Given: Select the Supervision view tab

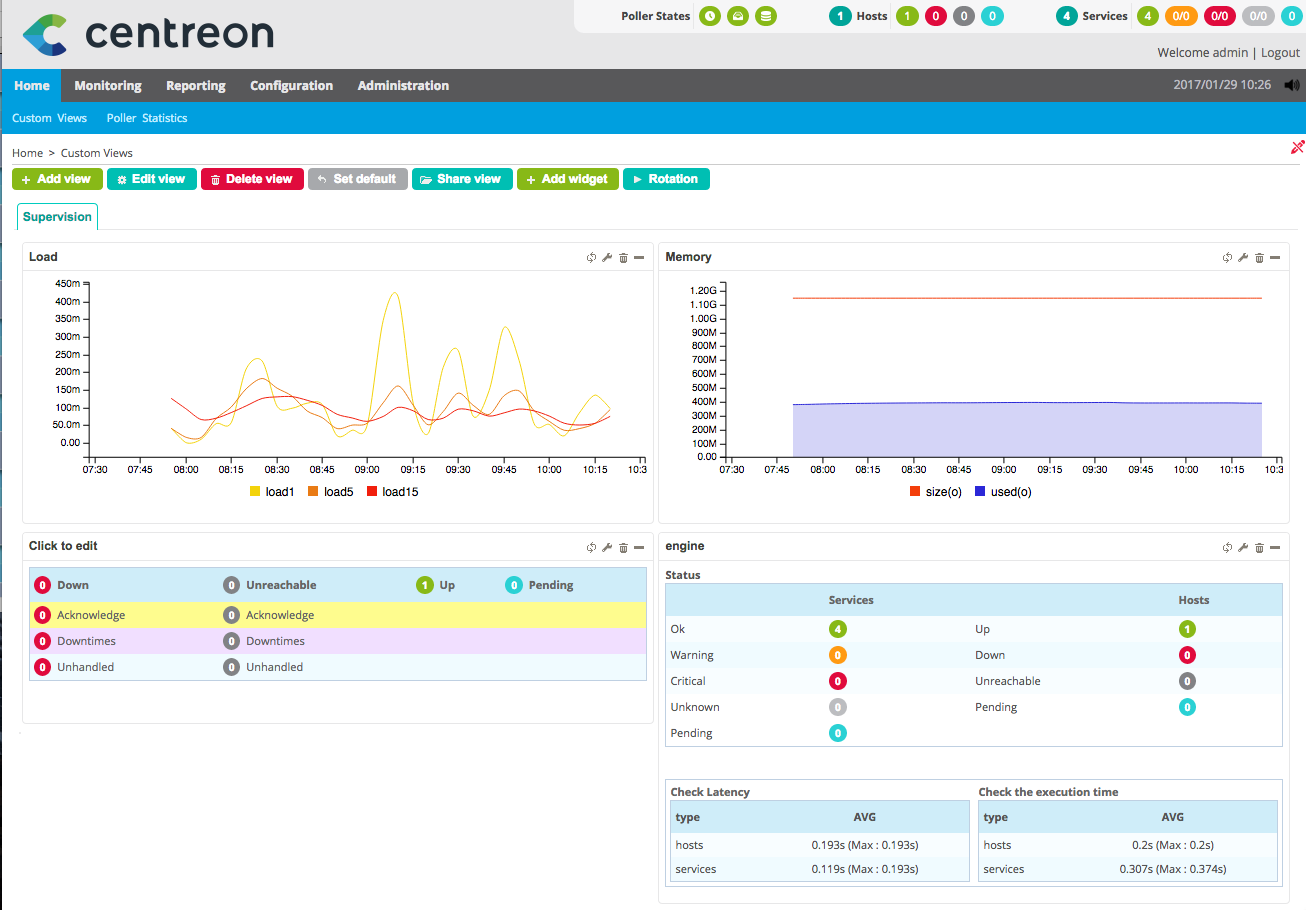Looking at the screenshot, I should coord(57,217).
